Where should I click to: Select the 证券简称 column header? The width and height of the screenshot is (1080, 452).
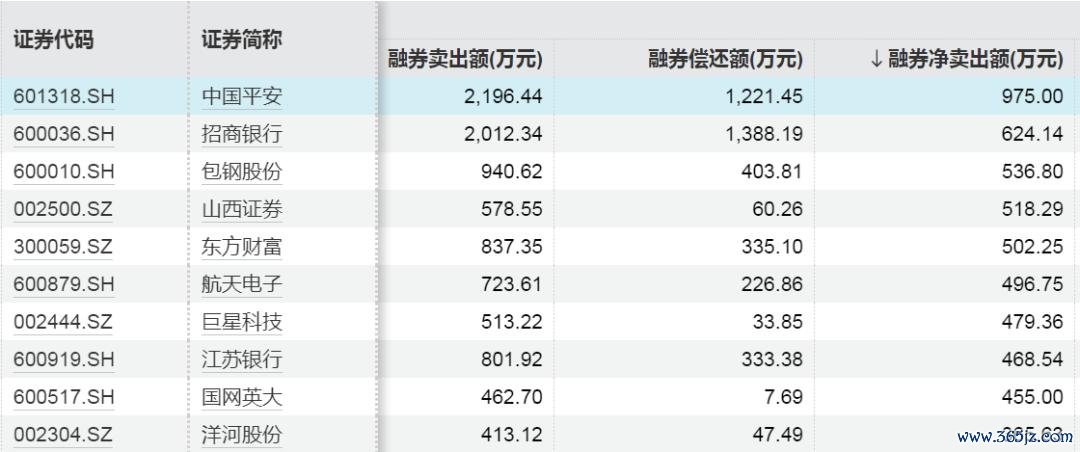[x=242, y=39]
